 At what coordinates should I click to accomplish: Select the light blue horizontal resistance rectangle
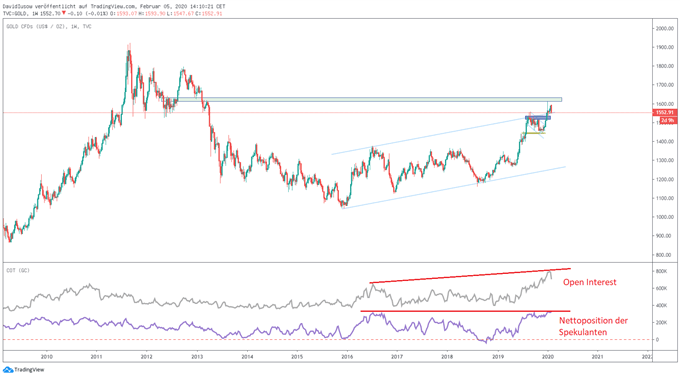coord(369,99)
